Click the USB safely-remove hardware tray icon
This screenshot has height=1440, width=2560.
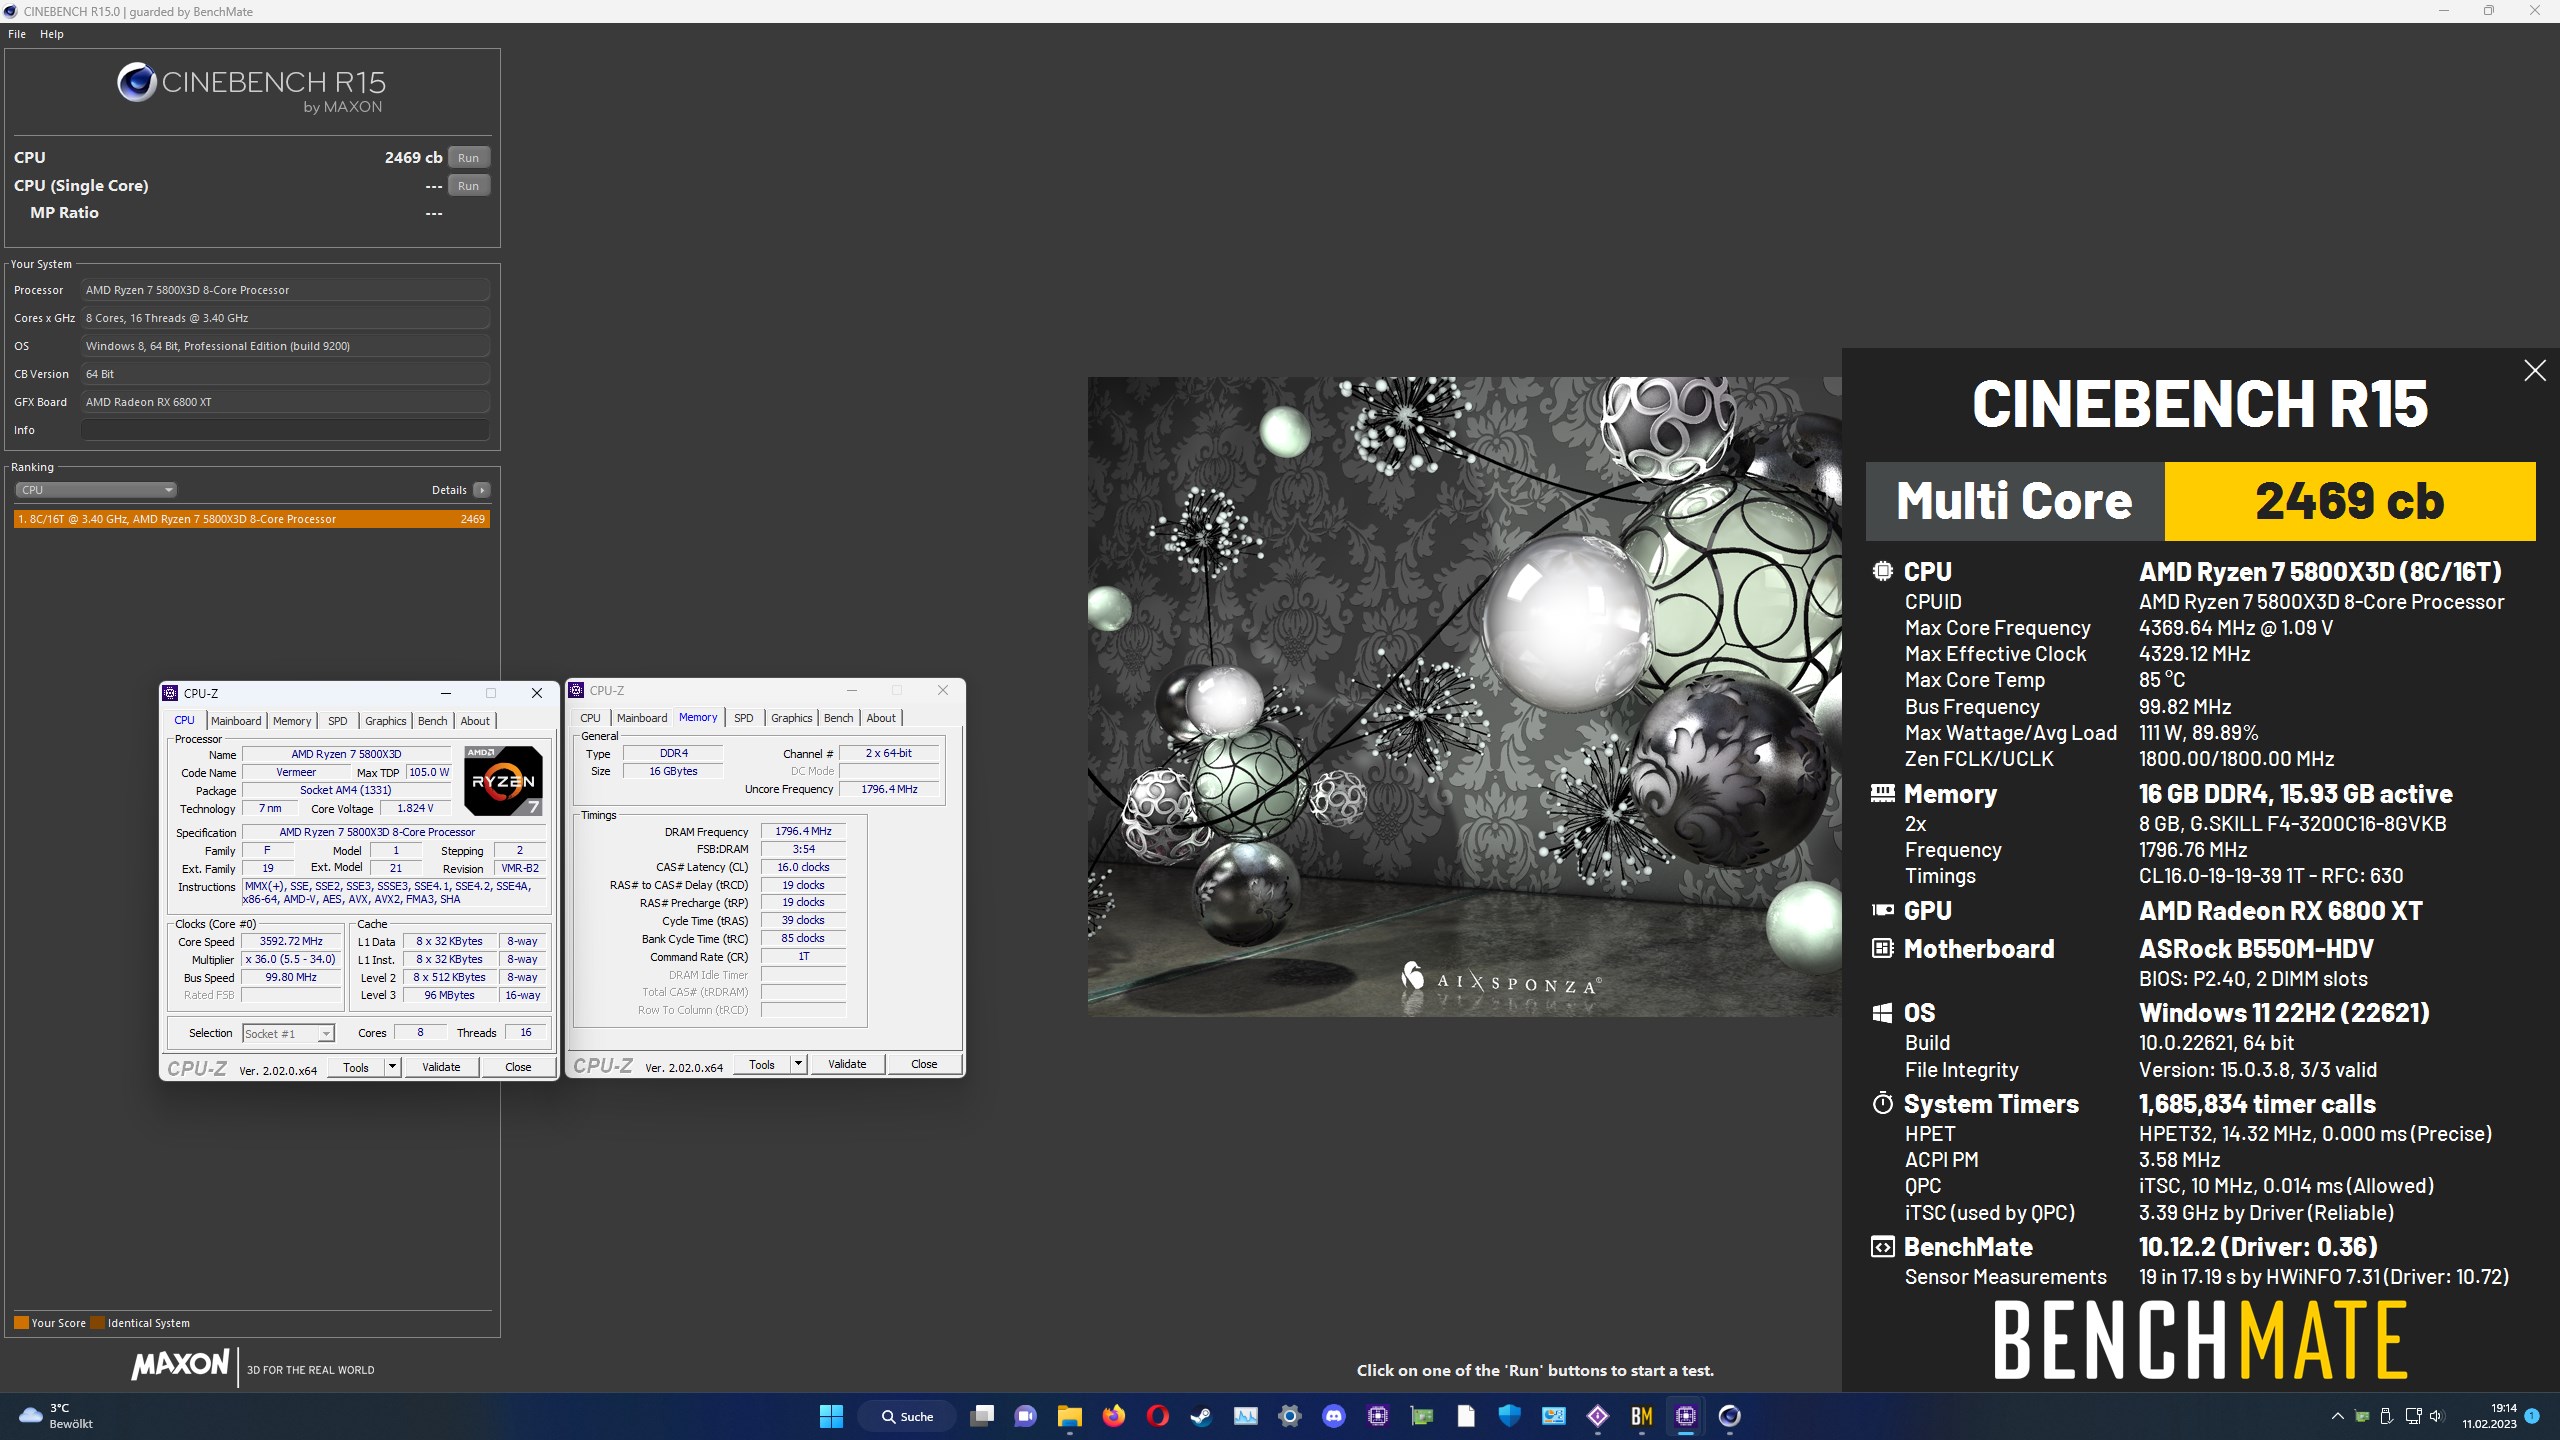(2386, 1416)
